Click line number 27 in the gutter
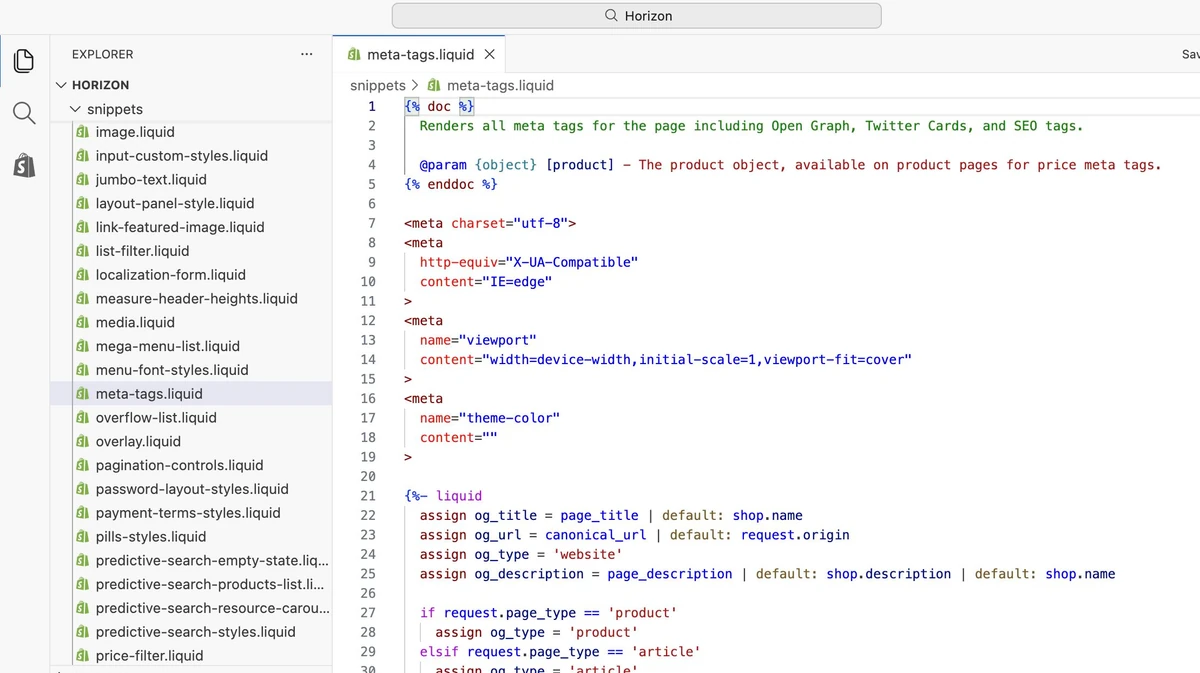The width and height of the screenshot is (1200, 673). tap(368, 613)
